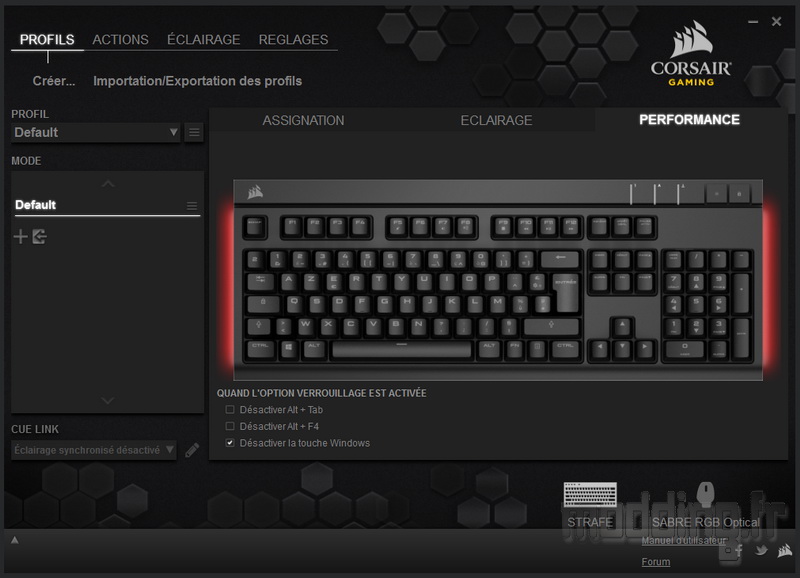Enable Désactiver Alt + F4 checkbox
The height and width of the screenshot is (578, 800).
pyautogui.click(x=230, y=426)
